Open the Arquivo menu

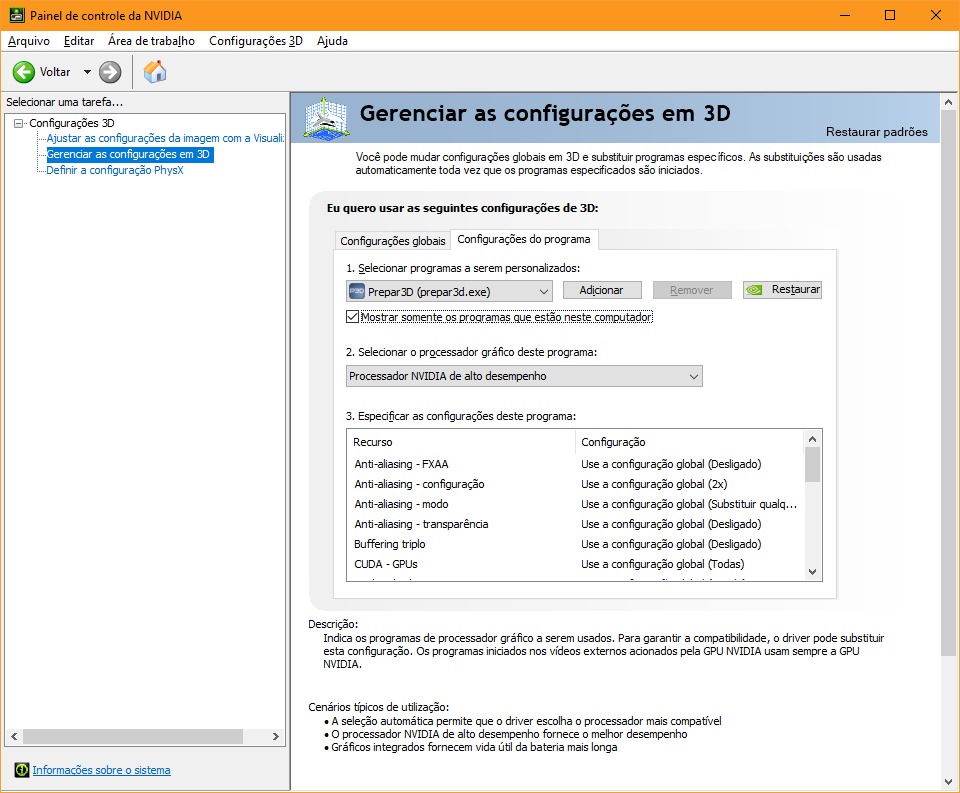(x=29, y=41)
